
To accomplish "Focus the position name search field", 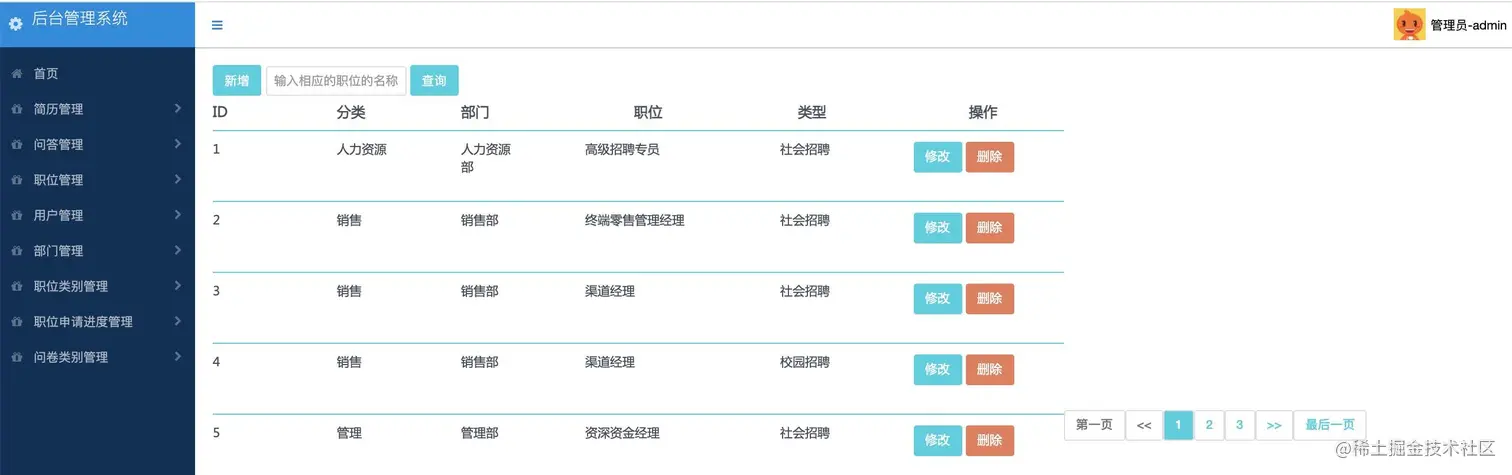I will click(336, 80).
